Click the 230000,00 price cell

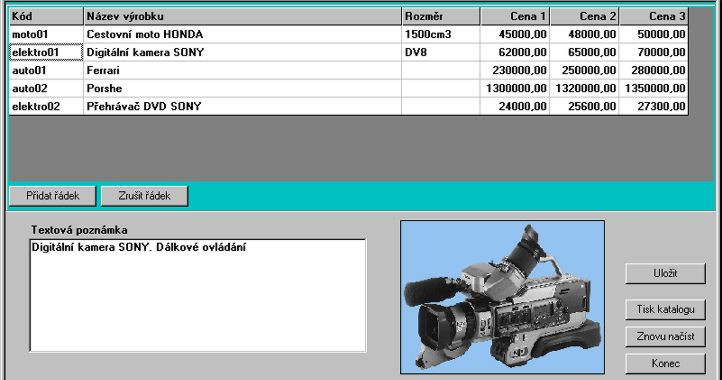(x=515, y=70)
